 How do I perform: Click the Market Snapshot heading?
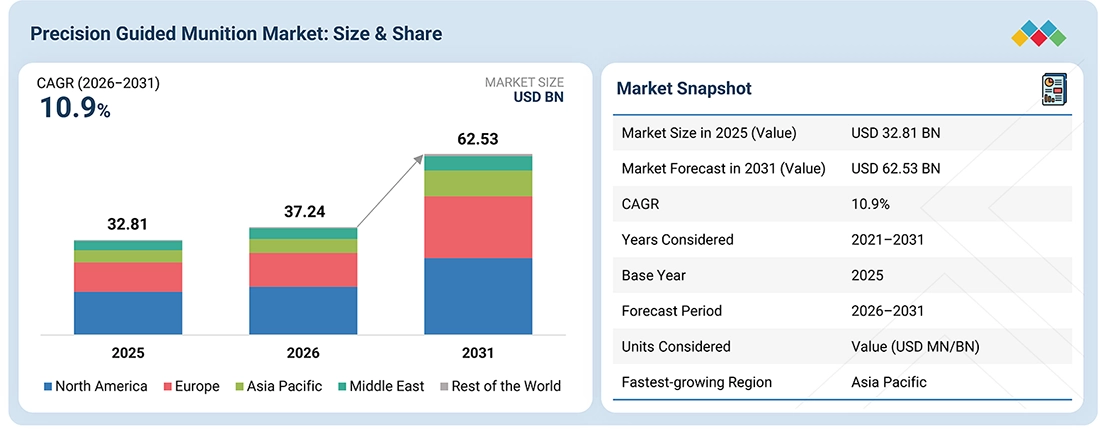[x=684, y=88]
